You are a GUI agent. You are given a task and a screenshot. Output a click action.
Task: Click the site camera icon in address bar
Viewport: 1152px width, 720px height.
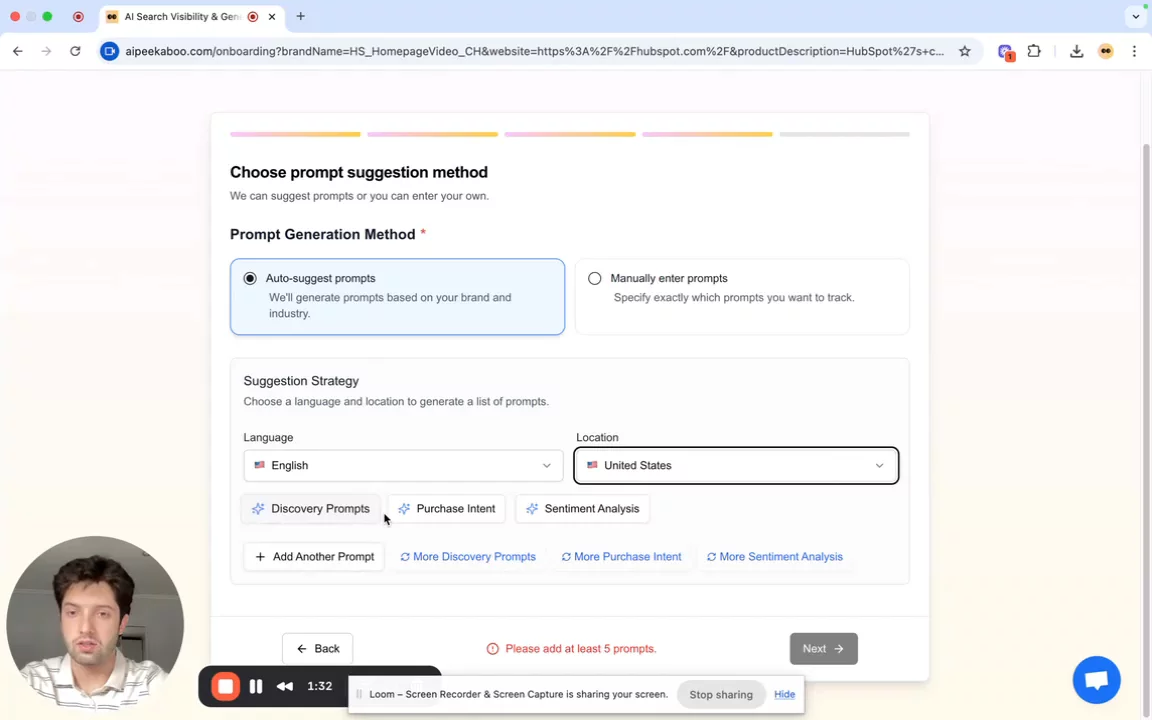109,51
